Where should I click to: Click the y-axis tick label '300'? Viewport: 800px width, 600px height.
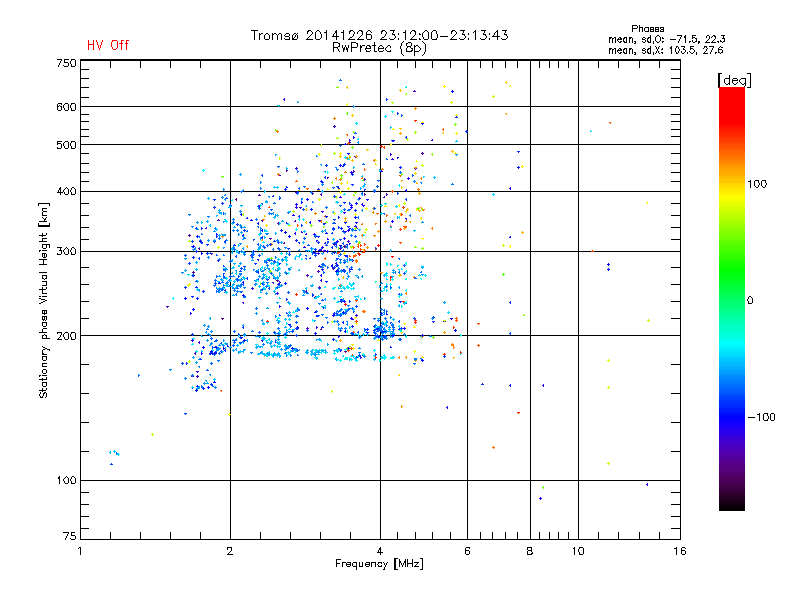[x=66, y=252]
